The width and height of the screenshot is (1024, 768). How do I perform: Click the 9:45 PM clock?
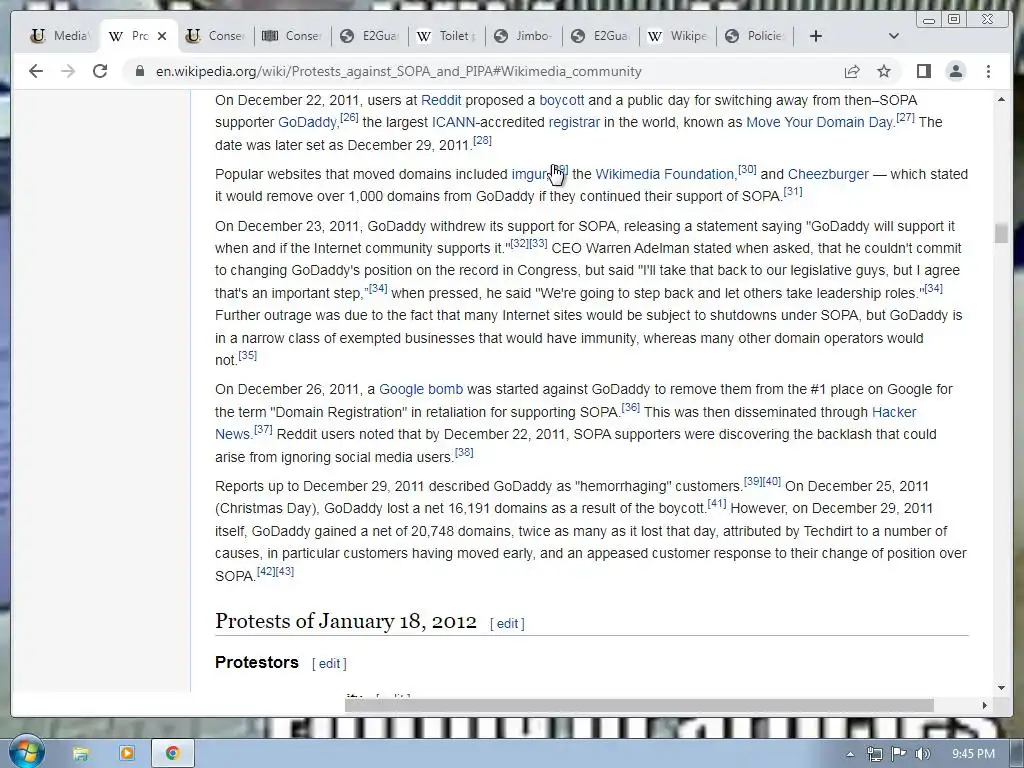973,754
